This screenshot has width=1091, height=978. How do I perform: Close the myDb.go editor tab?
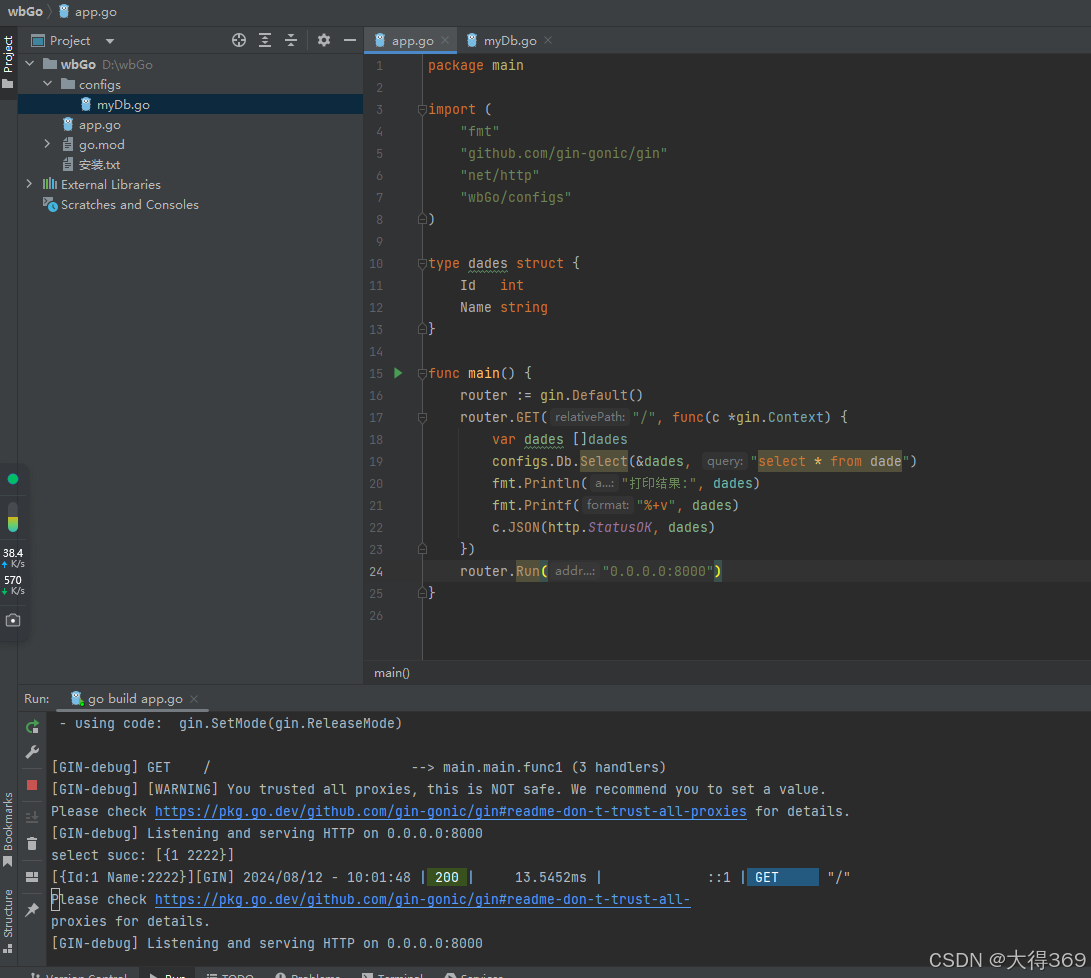click(548, 40)
